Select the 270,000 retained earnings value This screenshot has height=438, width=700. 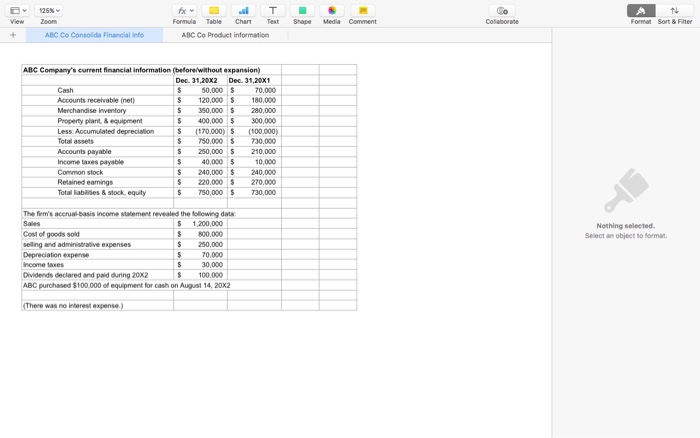tap(254, 182)
